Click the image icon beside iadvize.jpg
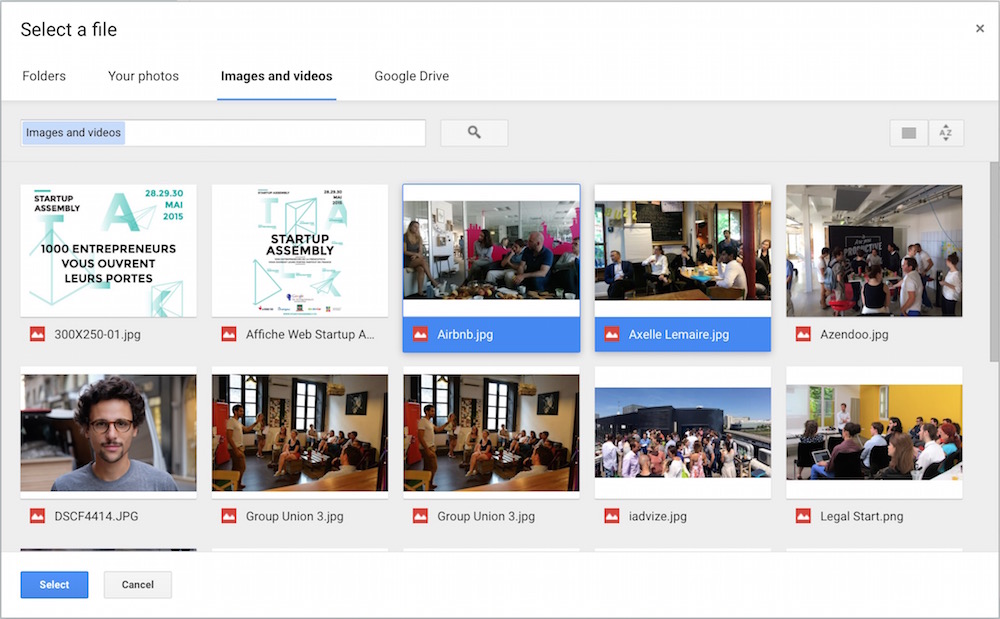The image size is (1000, 619). (x=612, y=516)
